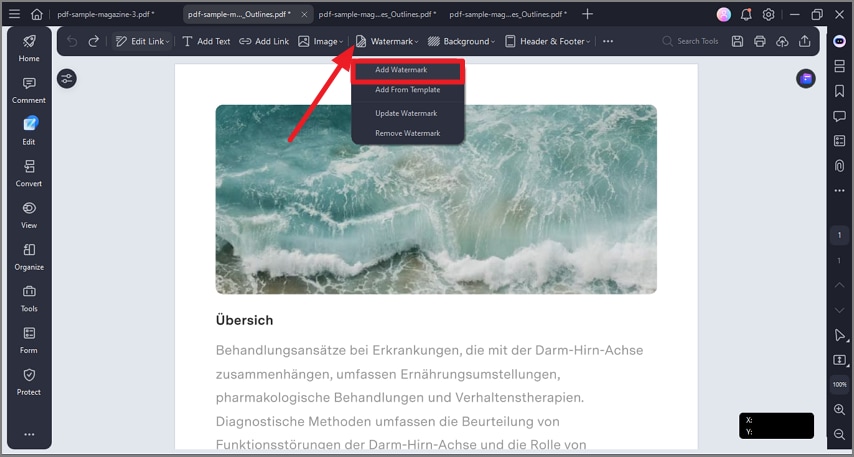
Task: Switch to pdf-sample-magazine-3.pdf tab
Action: coord(106,14)
